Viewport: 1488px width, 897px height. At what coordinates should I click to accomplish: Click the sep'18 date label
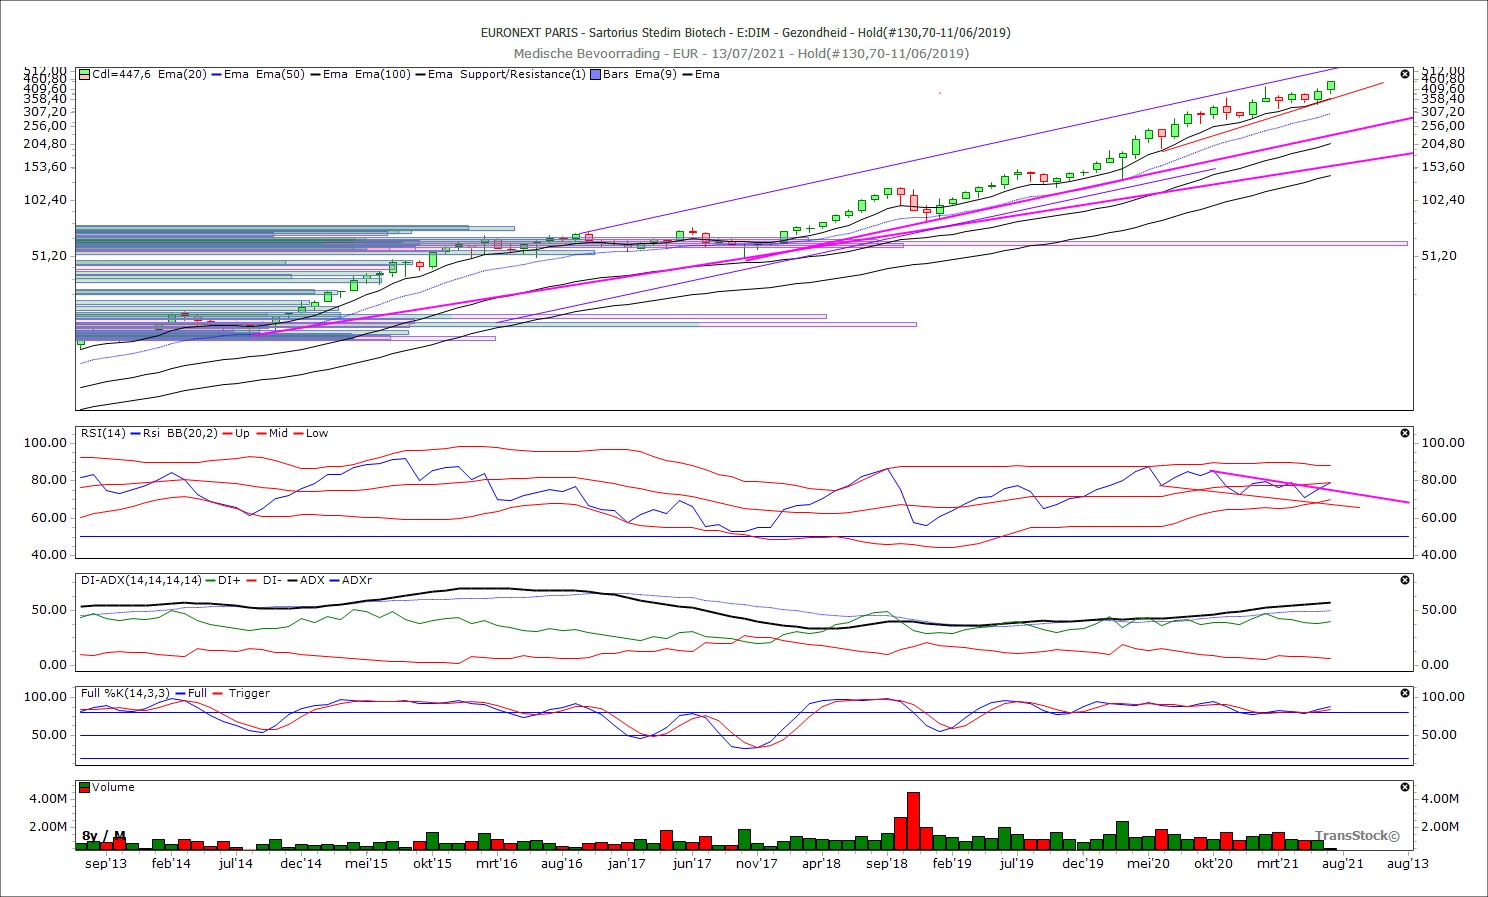(x=887, y=863)
